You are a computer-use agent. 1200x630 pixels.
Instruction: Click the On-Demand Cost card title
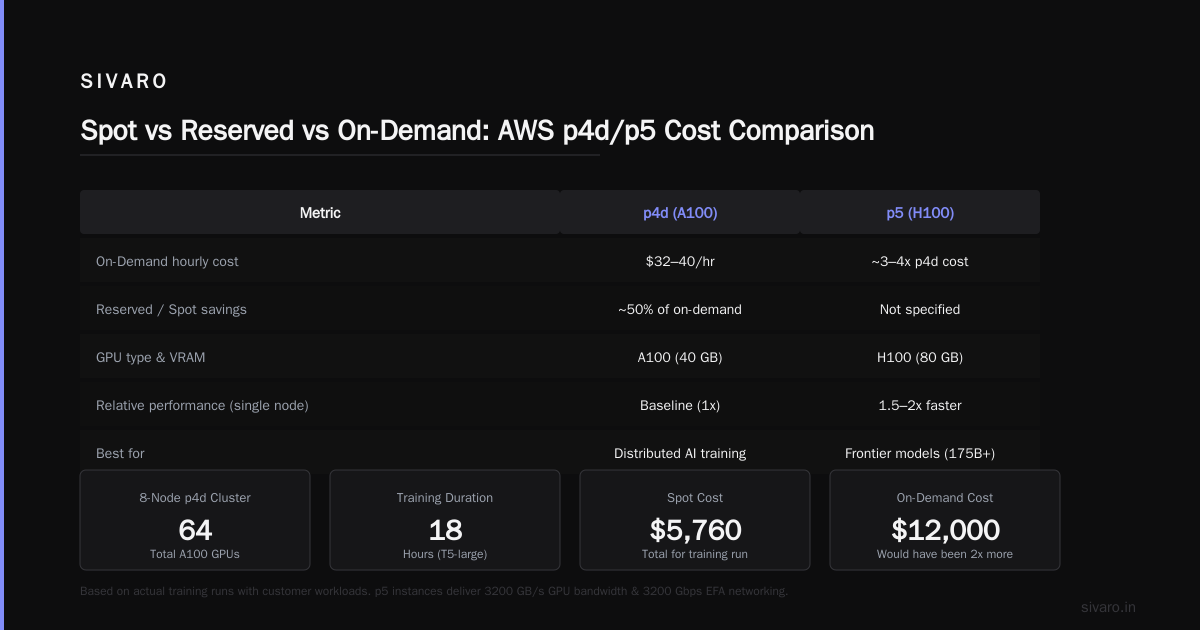coord(945,497)
